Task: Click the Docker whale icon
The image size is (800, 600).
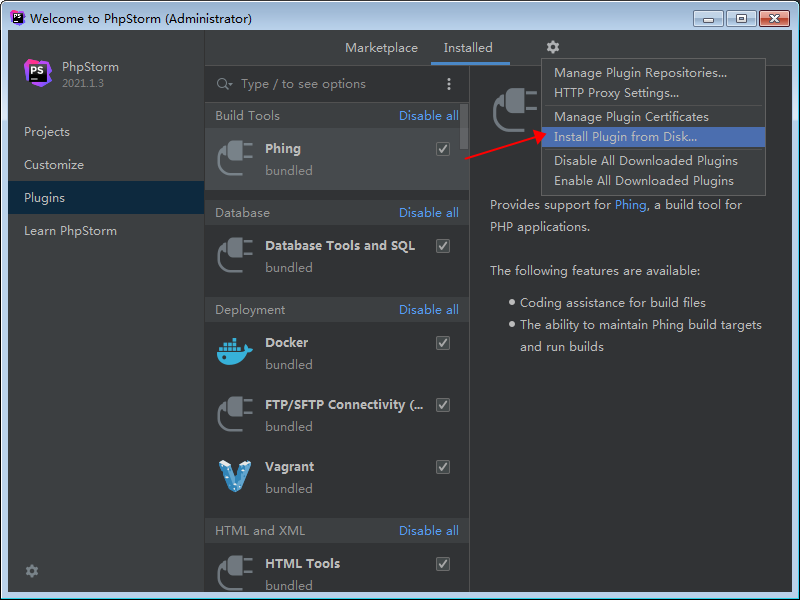Action: [235, 352]
